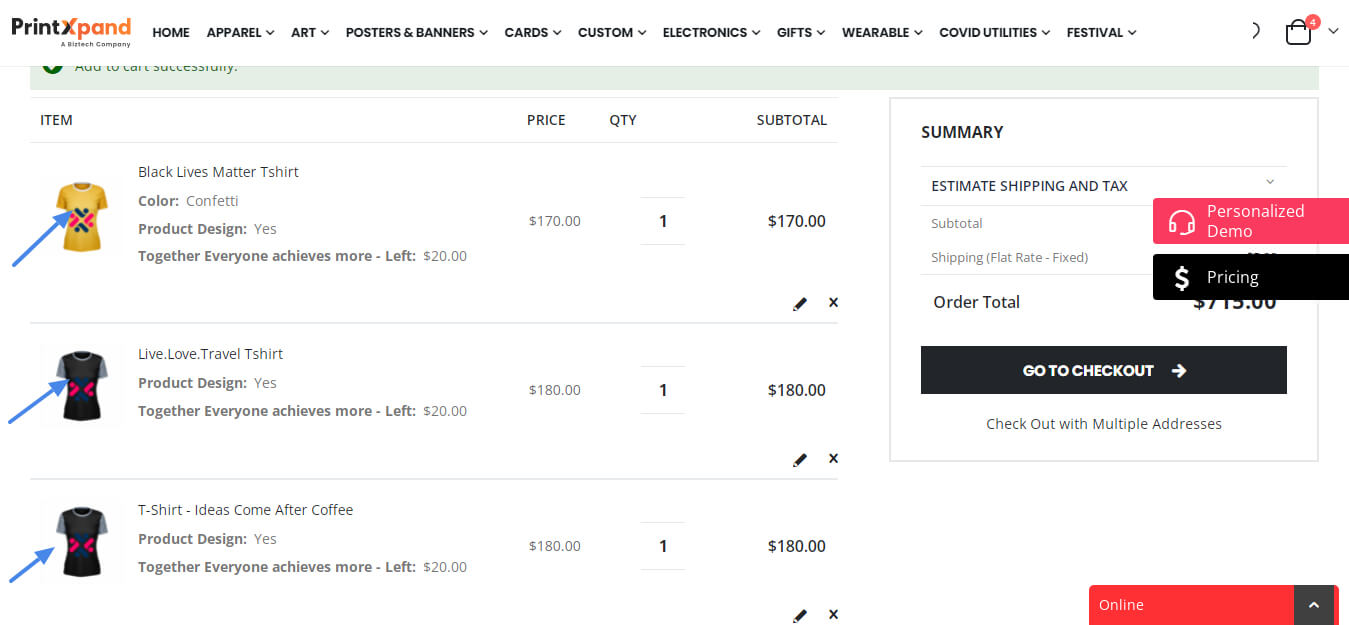
Task: Open the Apparel dropdown menu
Action: (x=240, y=32)
